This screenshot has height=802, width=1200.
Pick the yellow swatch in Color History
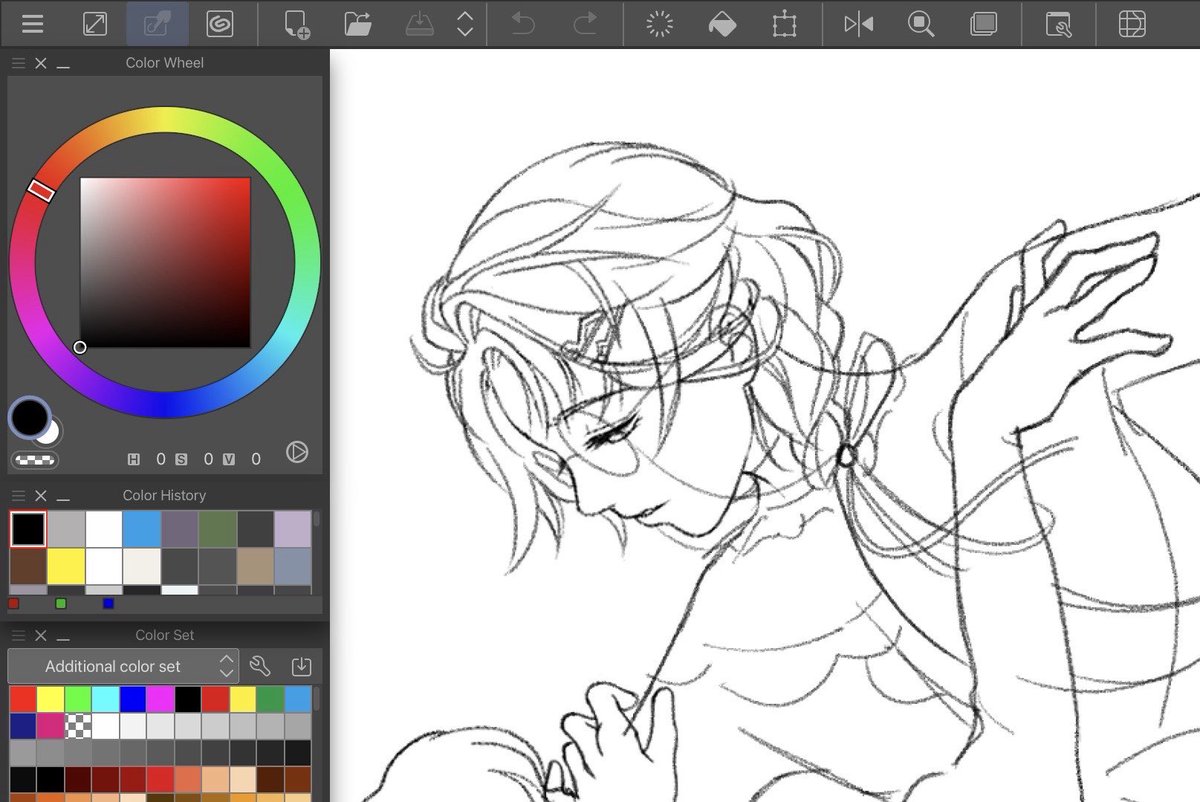[x=66, y=566]
